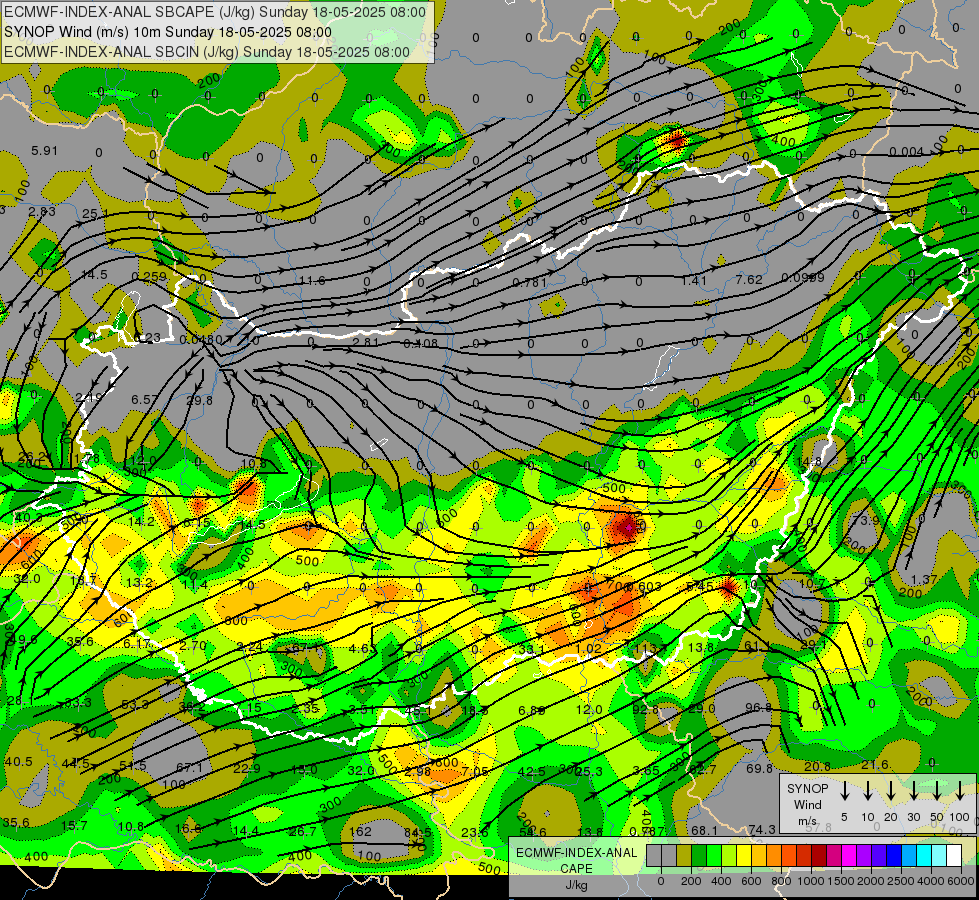979x900 pixels.
Task: Choose the cyan swatch in the CAPE legend
Action: coord(924,856)
